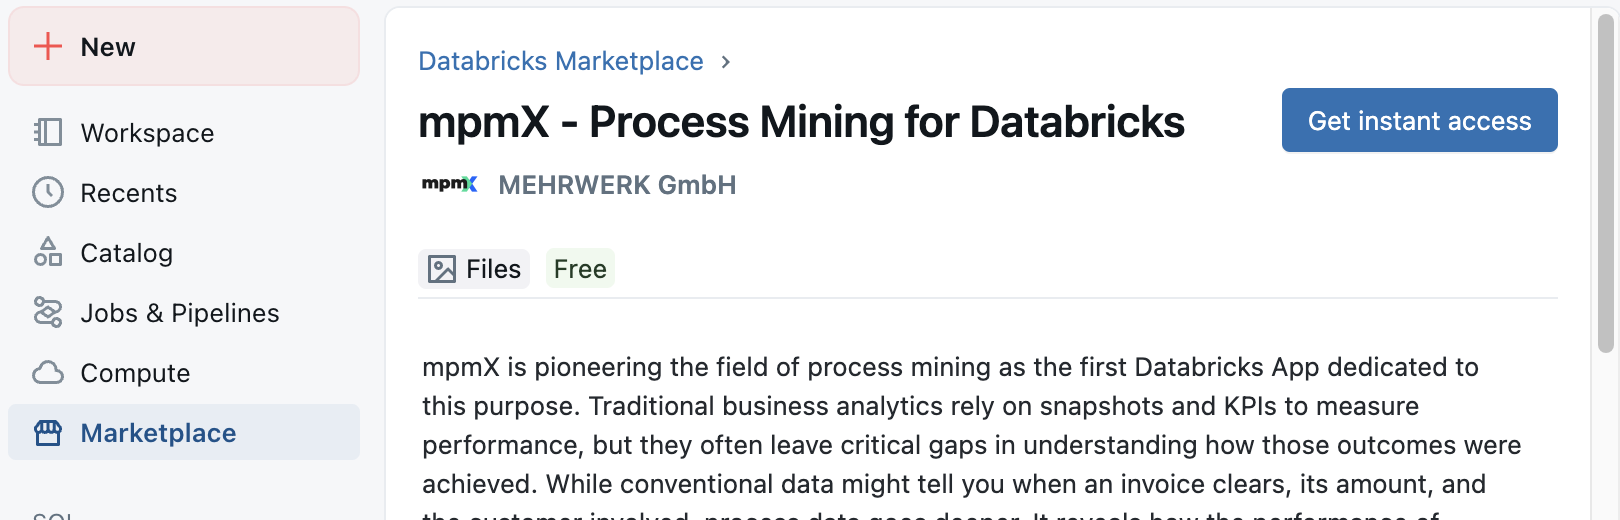Screen dimensions: 1620x520
Task: Click the Get instant access button
Action: pos(1420,120)
